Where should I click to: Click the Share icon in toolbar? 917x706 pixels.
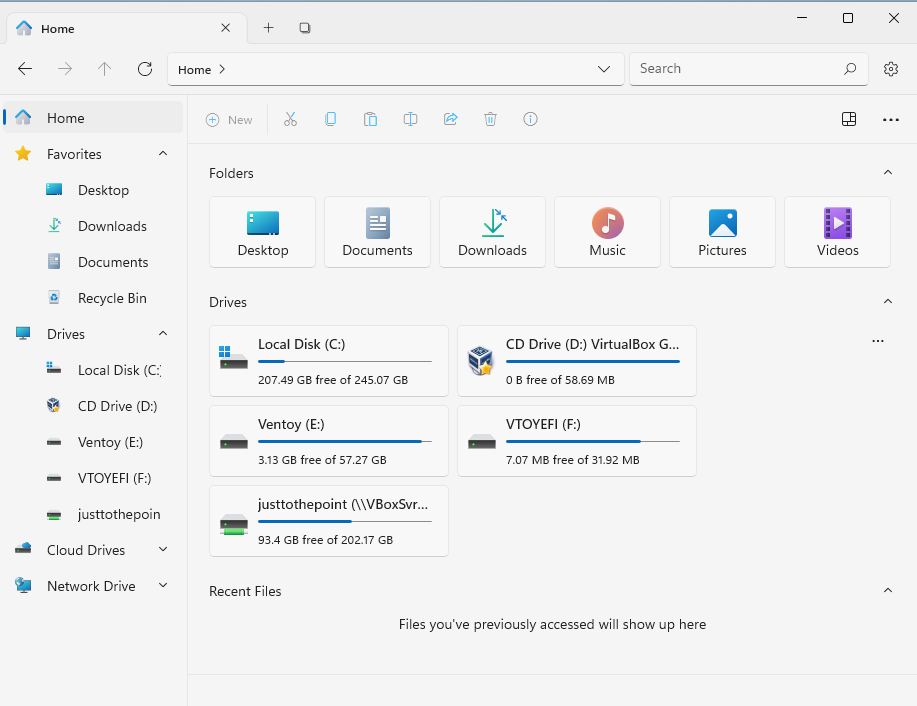[x=450, y=119]
